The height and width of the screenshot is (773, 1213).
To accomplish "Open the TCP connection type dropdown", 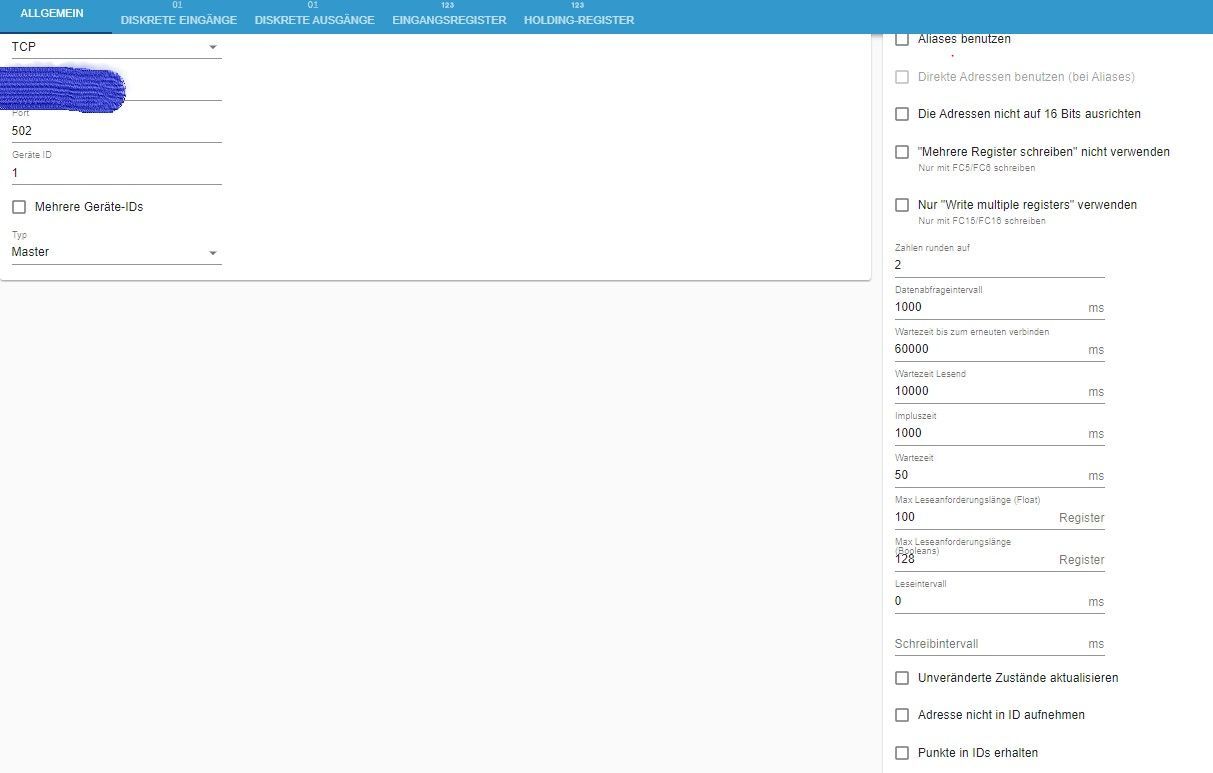I will click(116, 47).
